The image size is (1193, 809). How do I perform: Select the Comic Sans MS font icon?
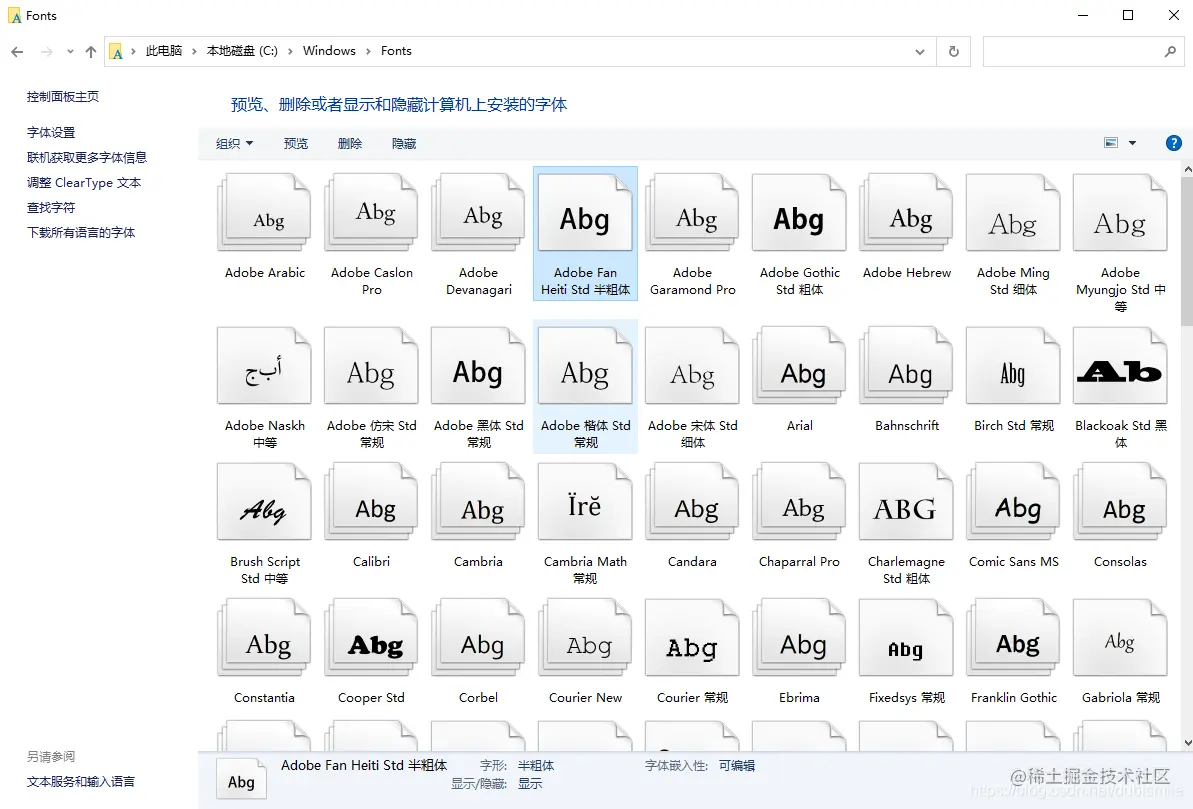coord(1013,502)
